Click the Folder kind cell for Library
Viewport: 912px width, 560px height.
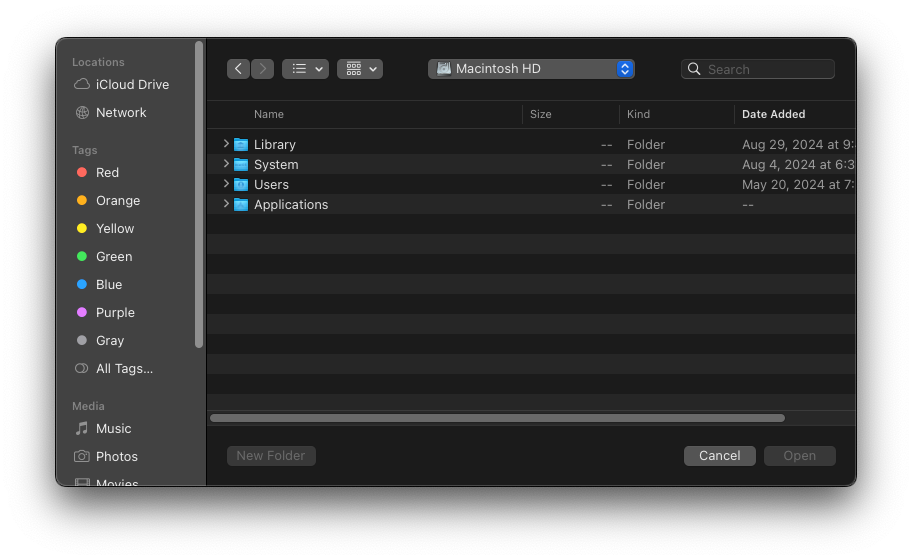point(646,144)
